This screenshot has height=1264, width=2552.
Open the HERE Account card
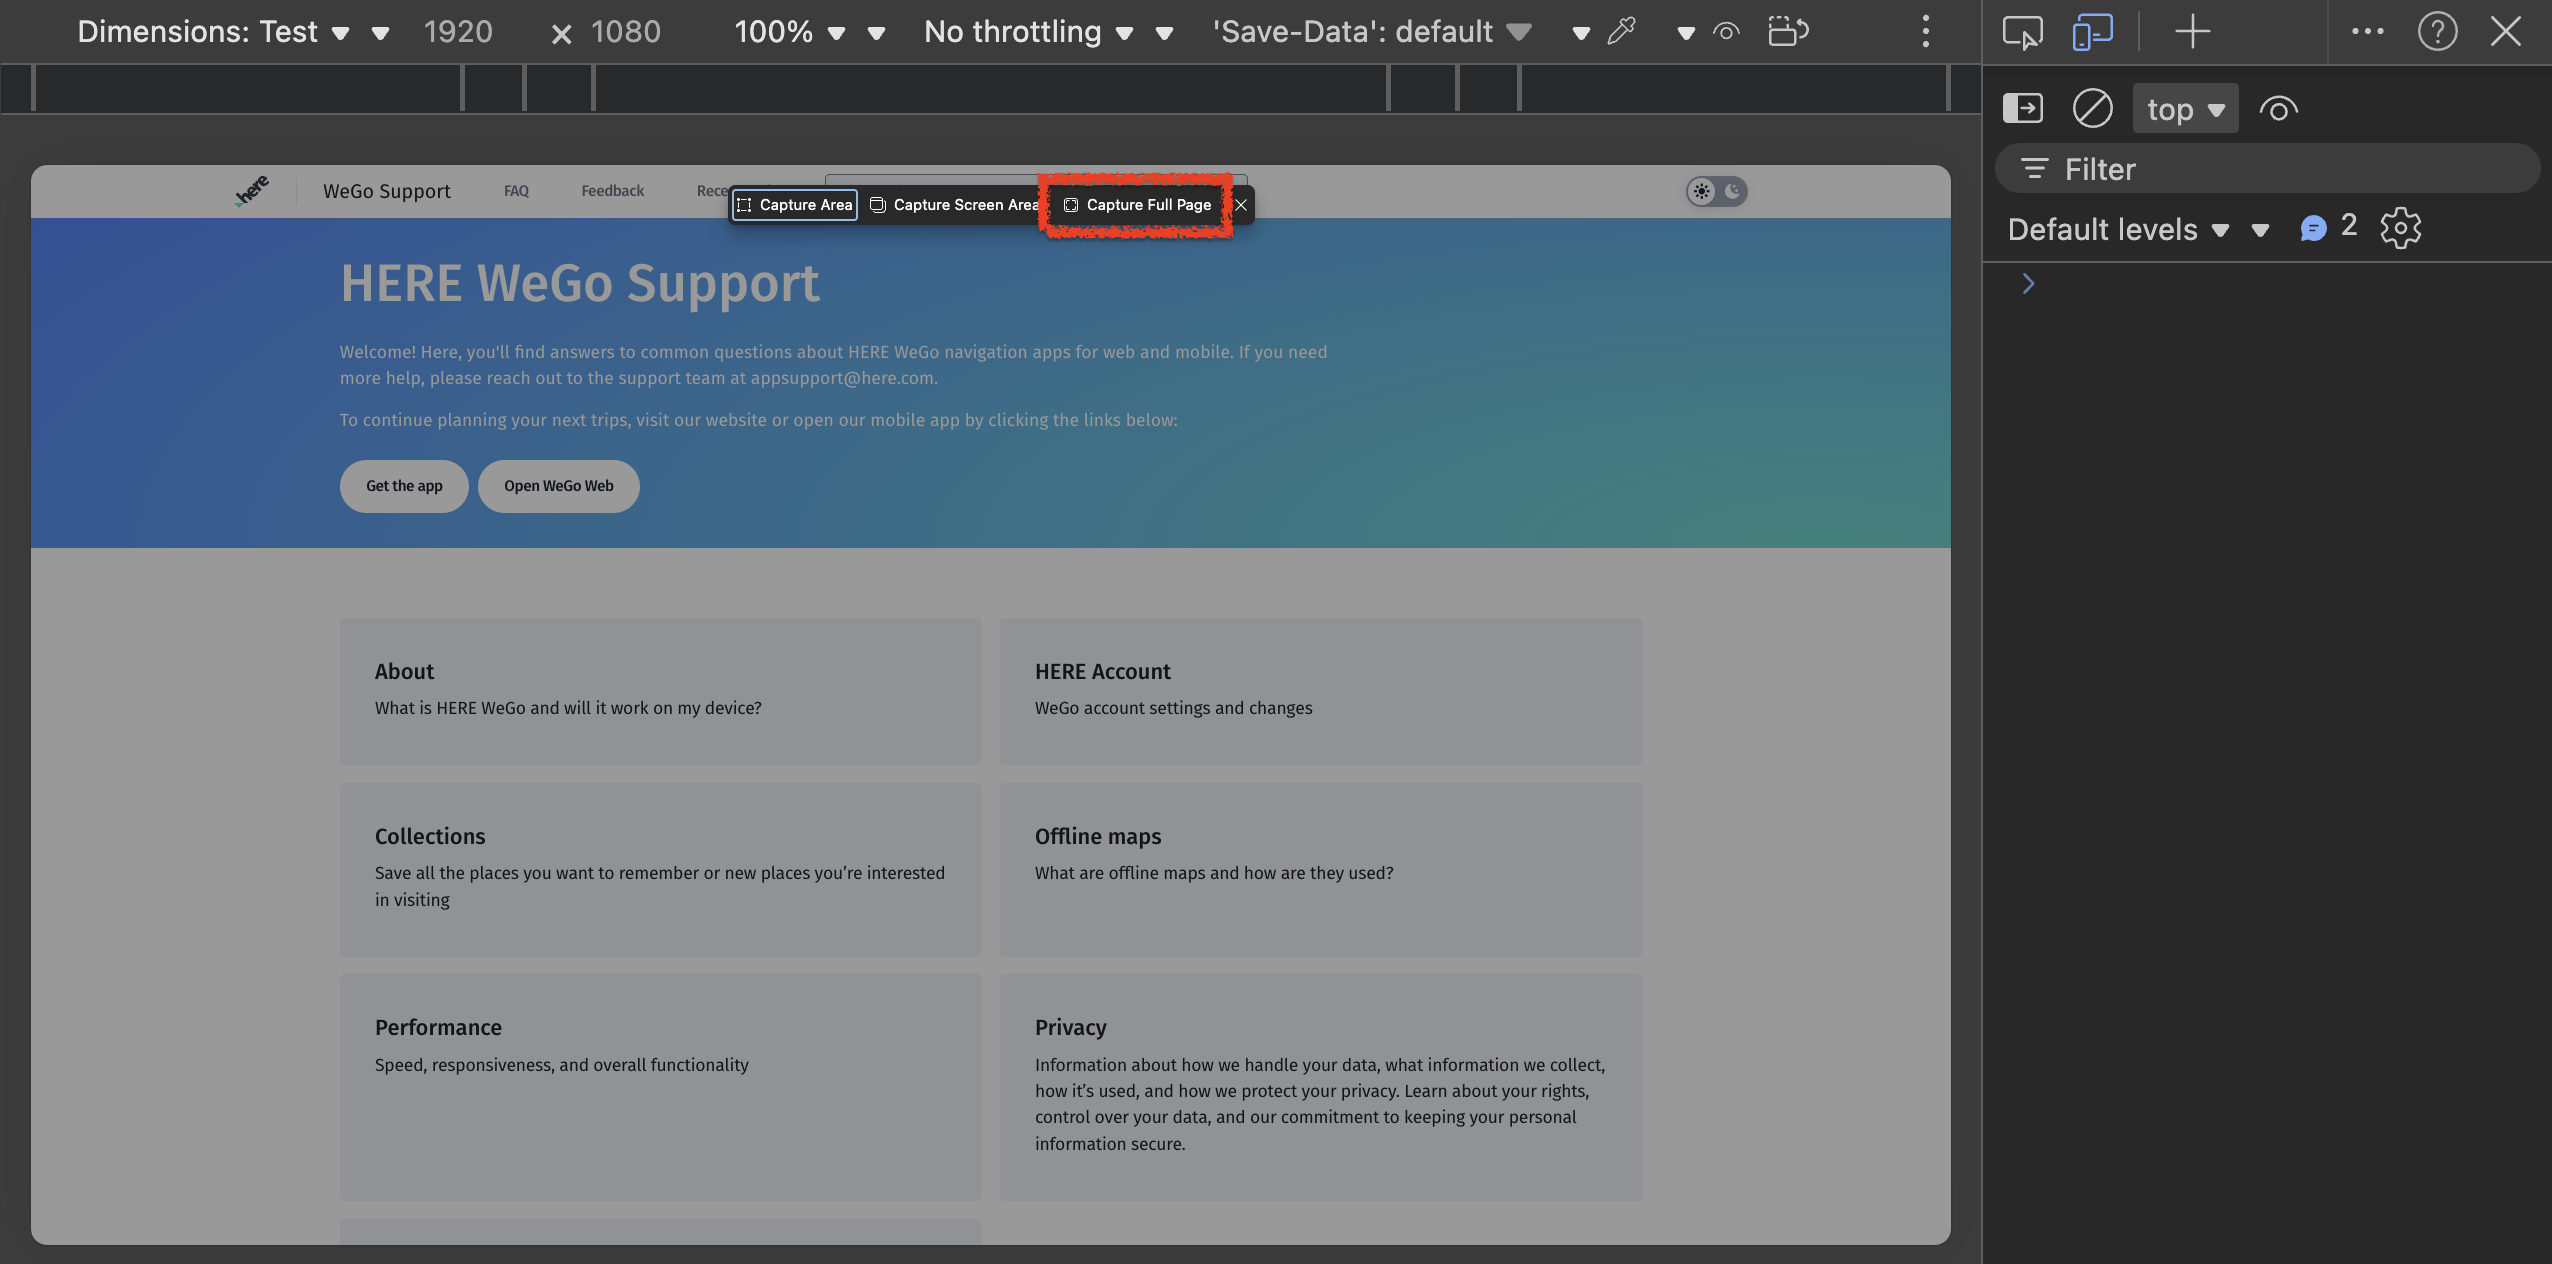(x=1320, y=691)
